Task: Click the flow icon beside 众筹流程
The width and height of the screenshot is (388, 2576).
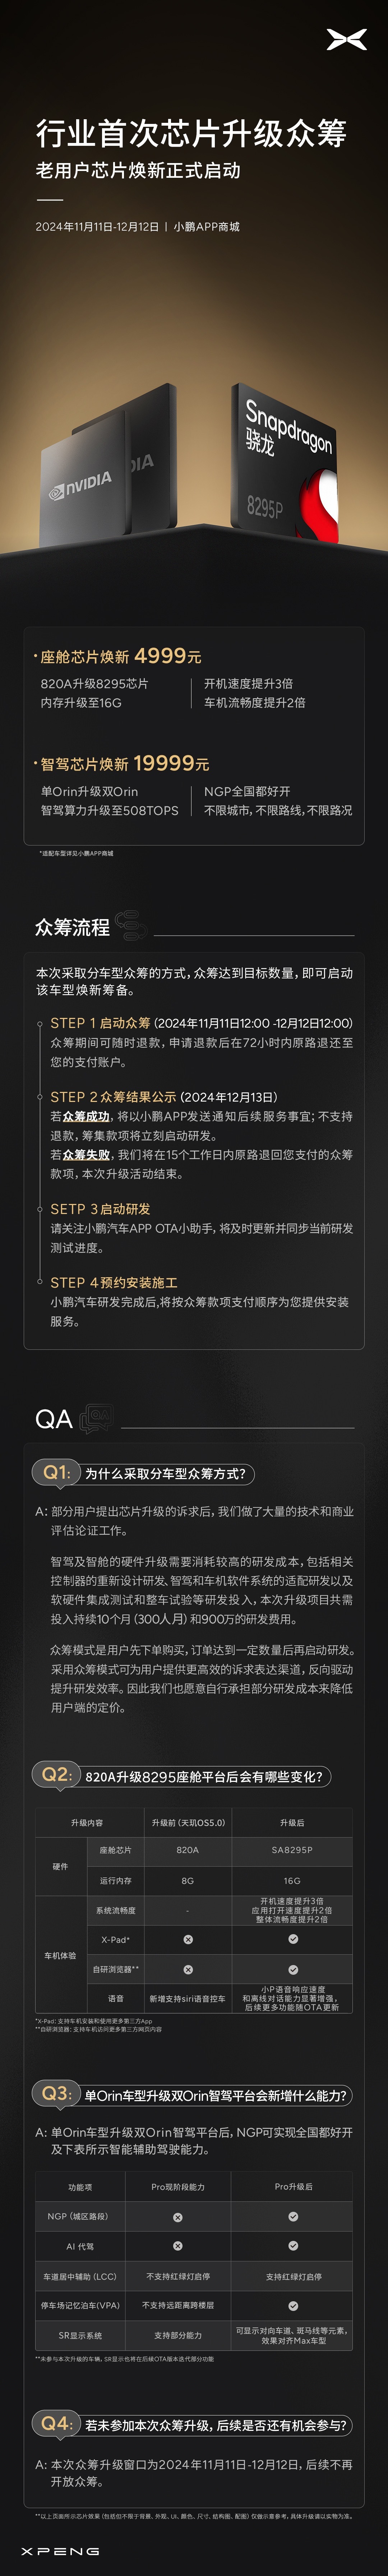Action: [x=130, y=926]
